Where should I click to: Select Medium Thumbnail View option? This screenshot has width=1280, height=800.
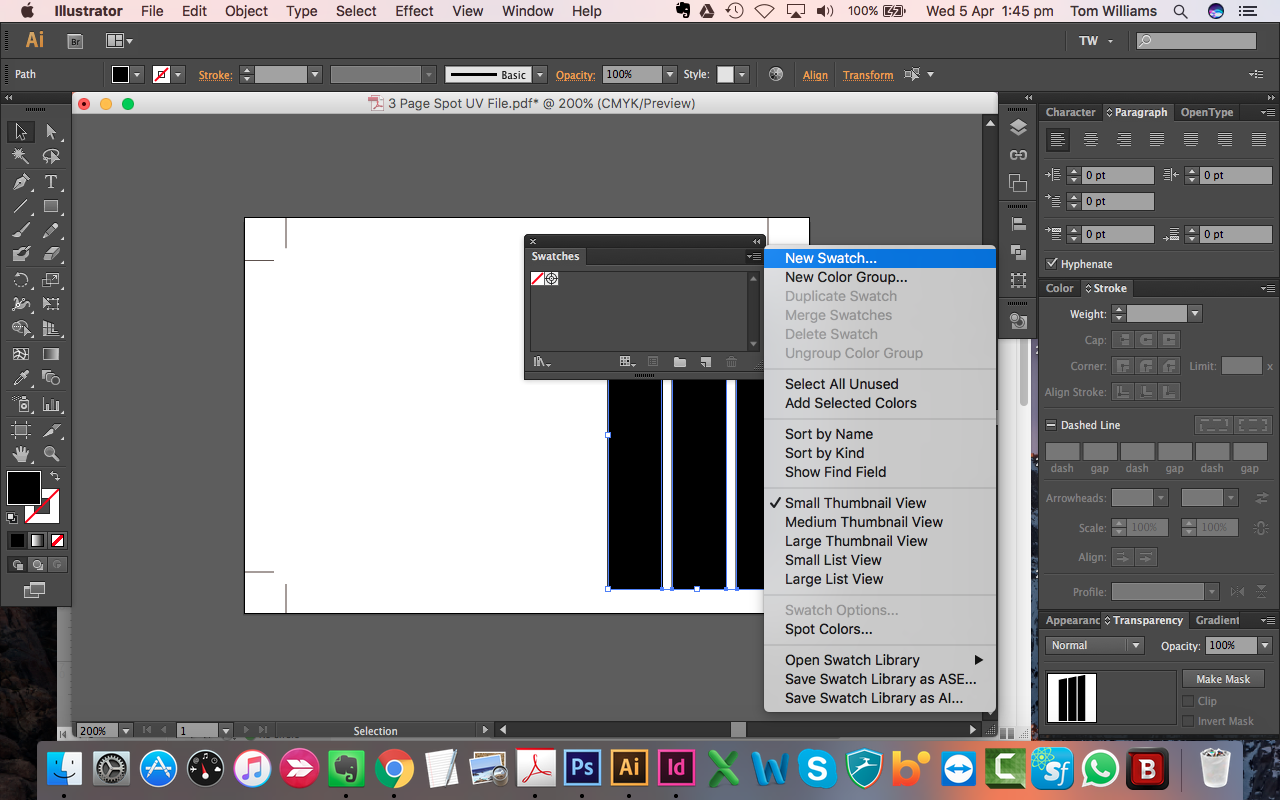click(863, 522)
